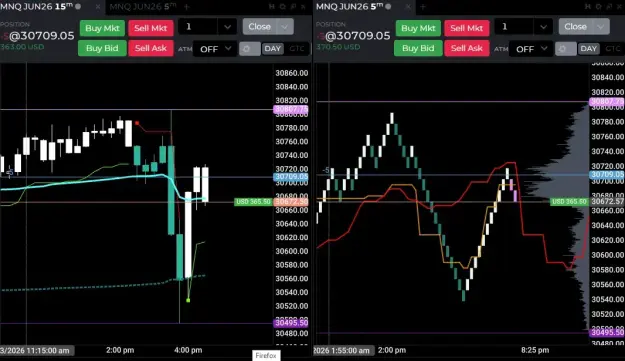Image resolution: width=625 pixels, height=361 pixels.
Task: Click the Close position button in the right 5m panel
Action: click(576, 27)
